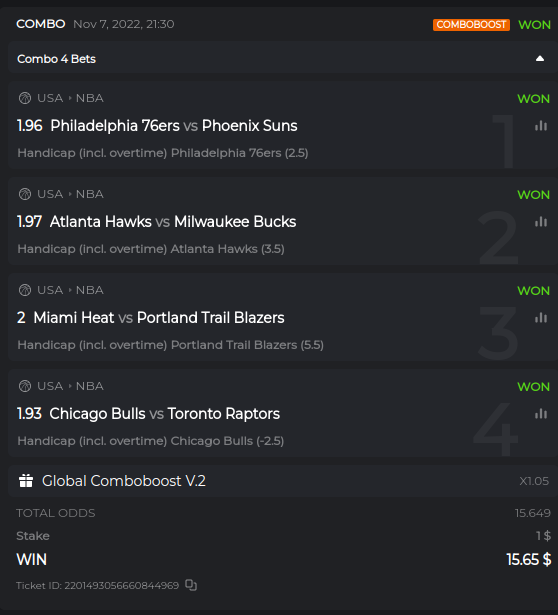
Task: Click USA breadcrumb in third bet
Action: tap(50, 290)
